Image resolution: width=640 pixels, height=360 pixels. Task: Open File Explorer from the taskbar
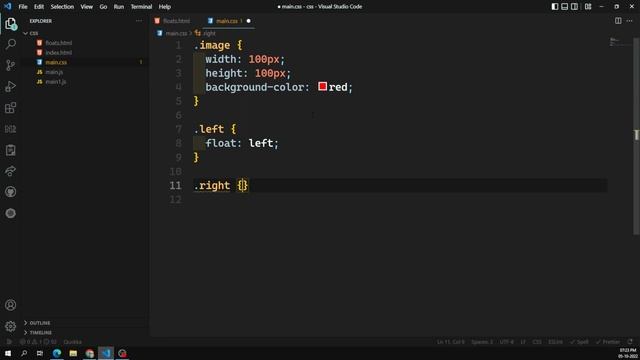(x=73, y=353)
